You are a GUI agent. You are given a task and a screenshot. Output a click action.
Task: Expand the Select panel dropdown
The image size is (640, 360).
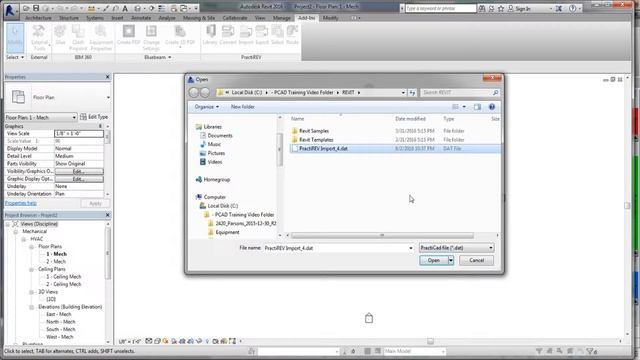pyautogui.click(x=15, y=57)
